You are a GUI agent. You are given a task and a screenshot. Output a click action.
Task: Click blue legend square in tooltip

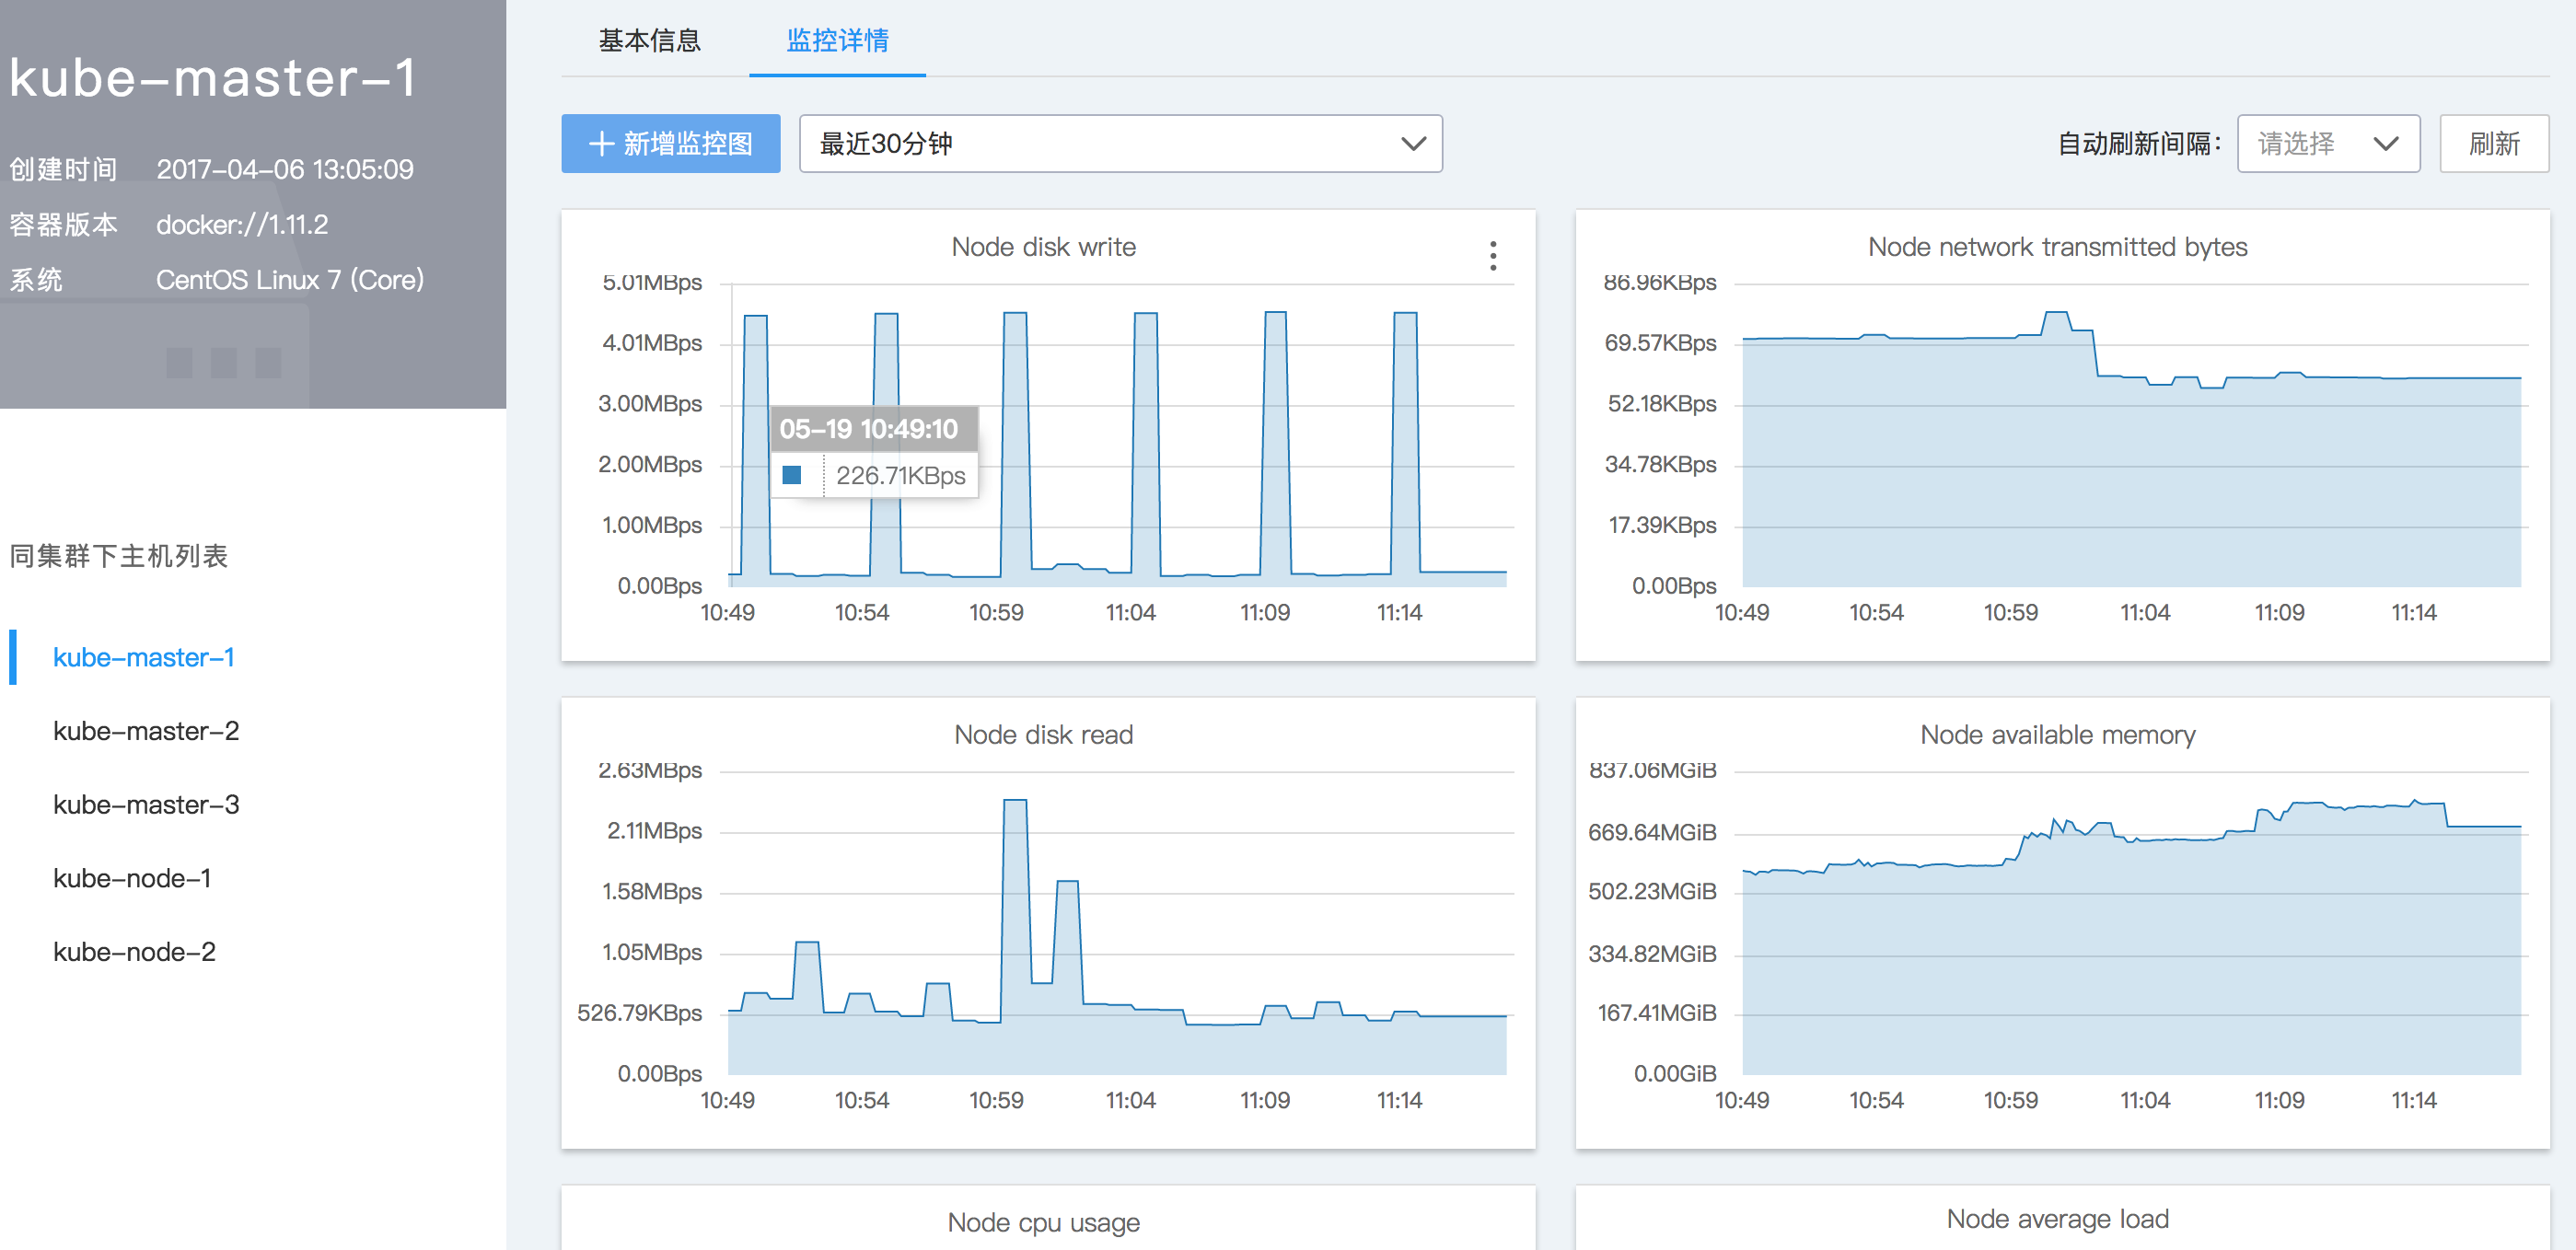[791, 475]
